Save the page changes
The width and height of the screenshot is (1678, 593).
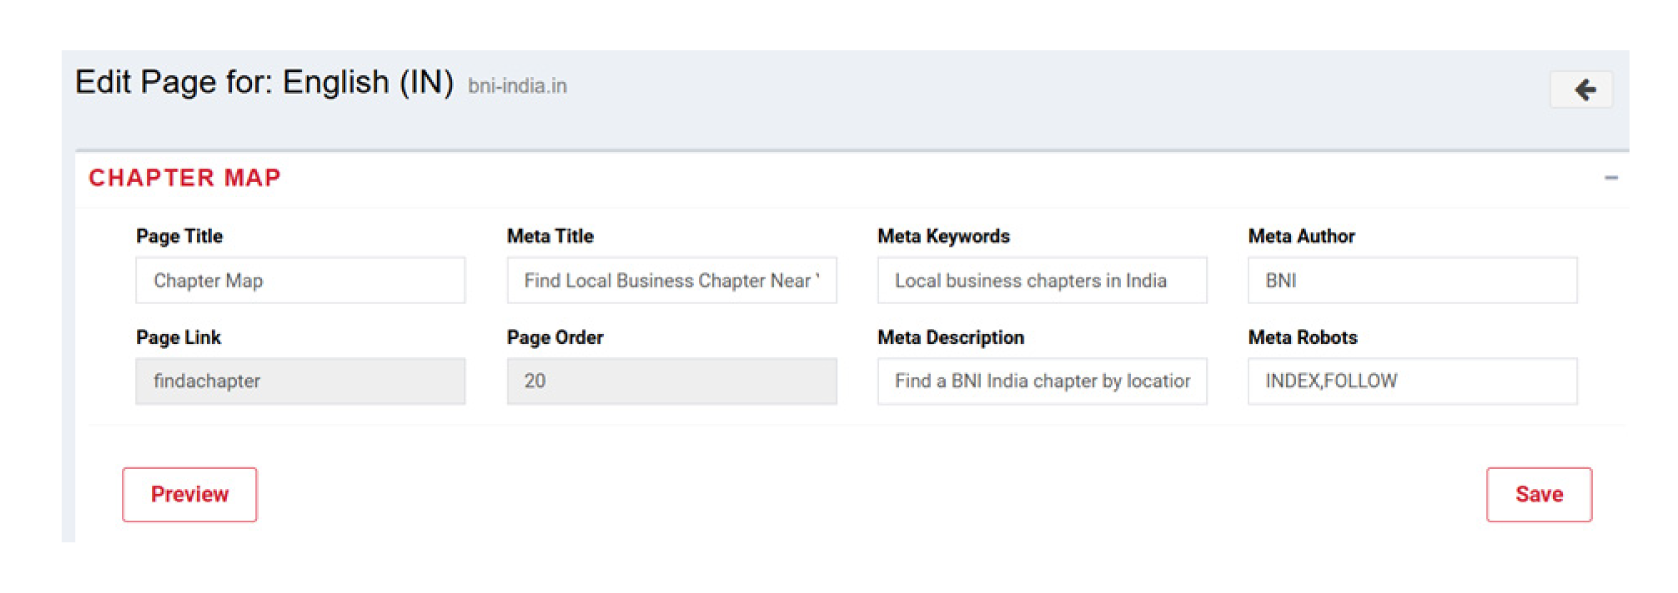click(x=1539, y=494)
